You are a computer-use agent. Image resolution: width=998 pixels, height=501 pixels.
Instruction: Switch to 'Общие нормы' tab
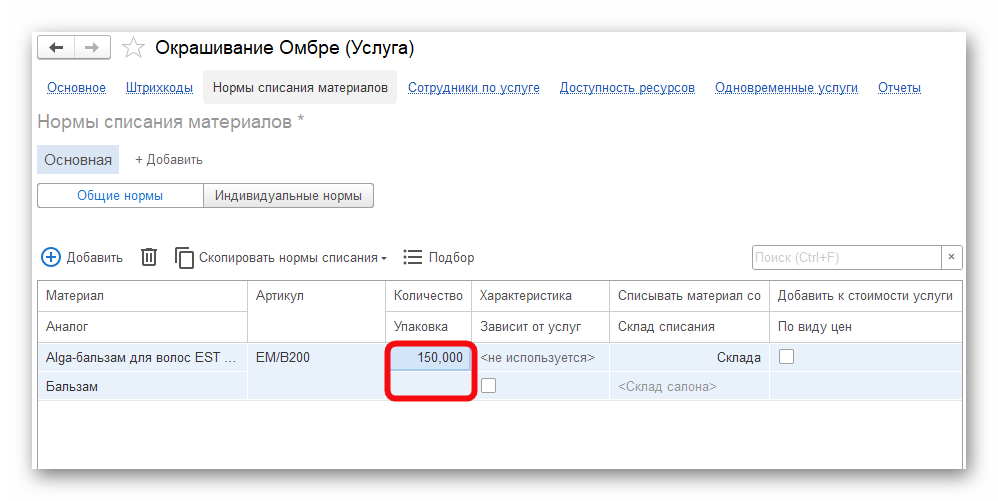coord(120,195)
